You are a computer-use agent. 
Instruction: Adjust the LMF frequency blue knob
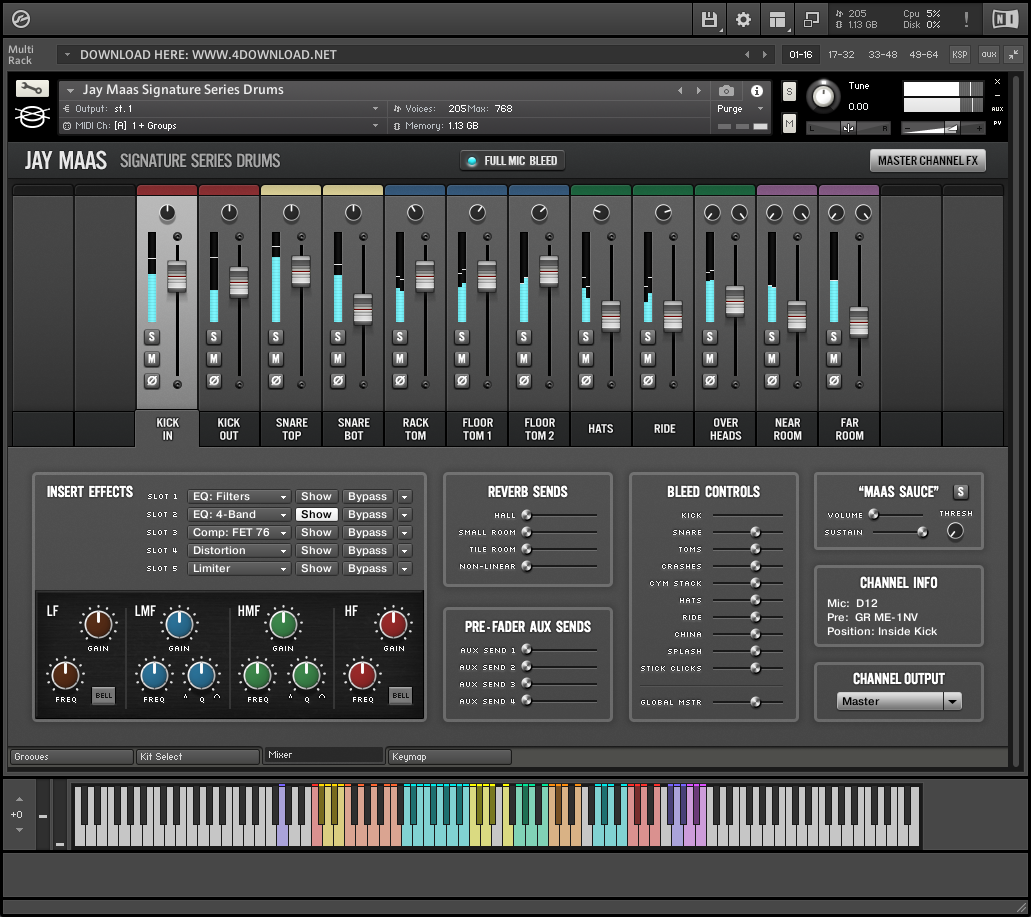click(x=154, y=676)
